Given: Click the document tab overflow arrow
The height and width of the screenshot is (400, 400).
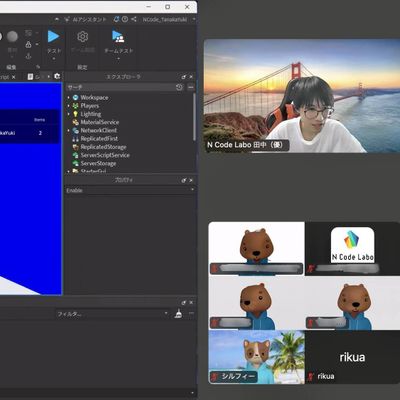Looking at the screenshot, I should pyautogui.click(x=49, y=77).
